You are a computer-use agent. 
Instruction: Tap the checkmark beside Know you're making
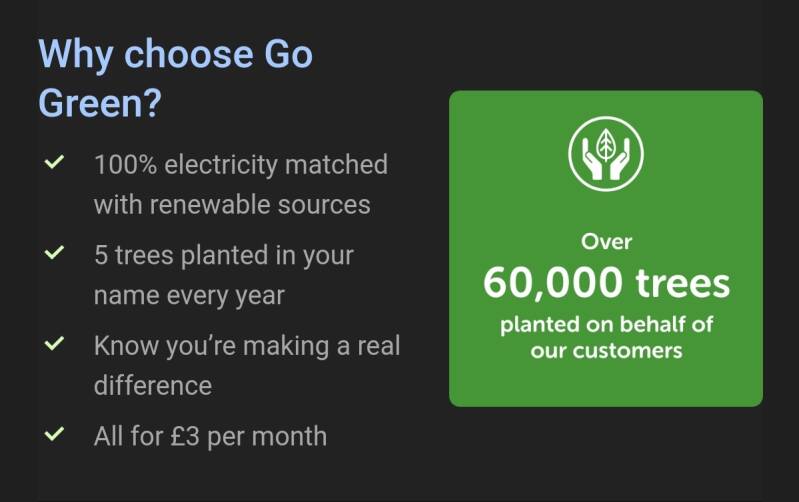point(53,344)
